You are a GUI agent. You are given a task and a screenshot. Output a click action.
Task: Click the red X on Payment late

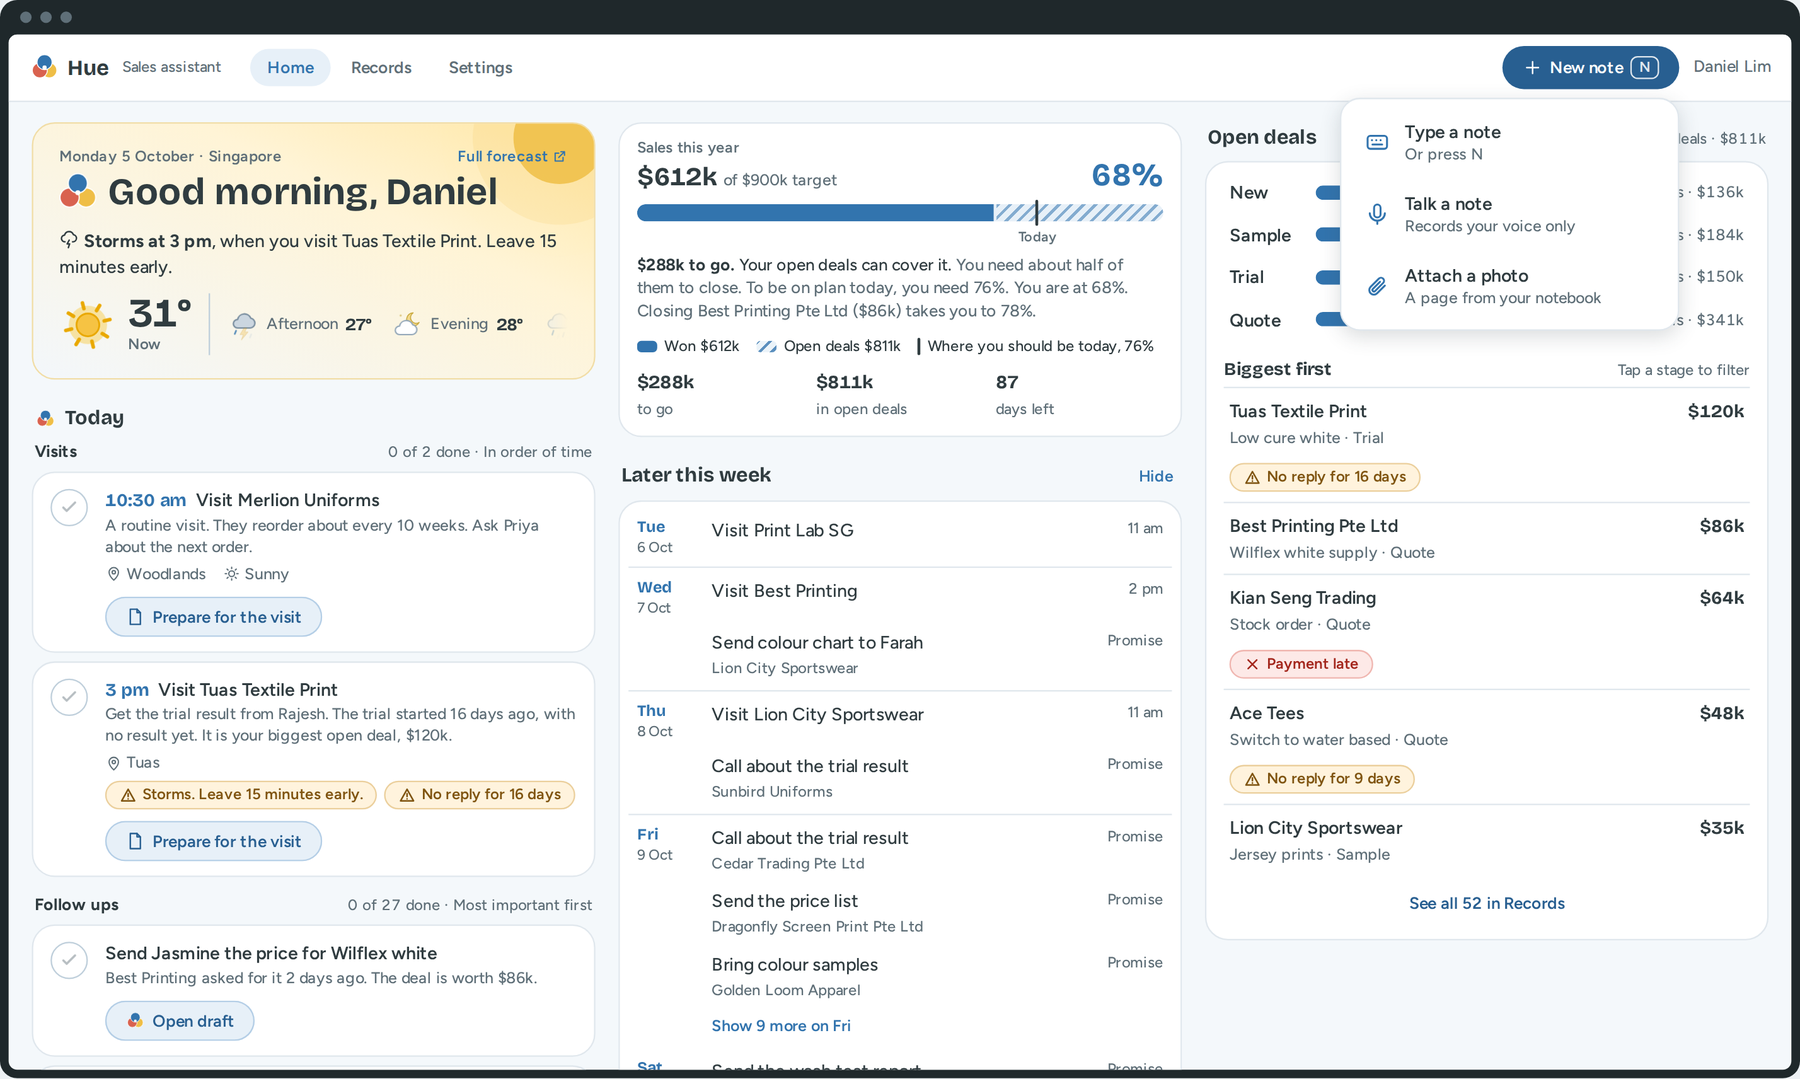point(1252,664)
